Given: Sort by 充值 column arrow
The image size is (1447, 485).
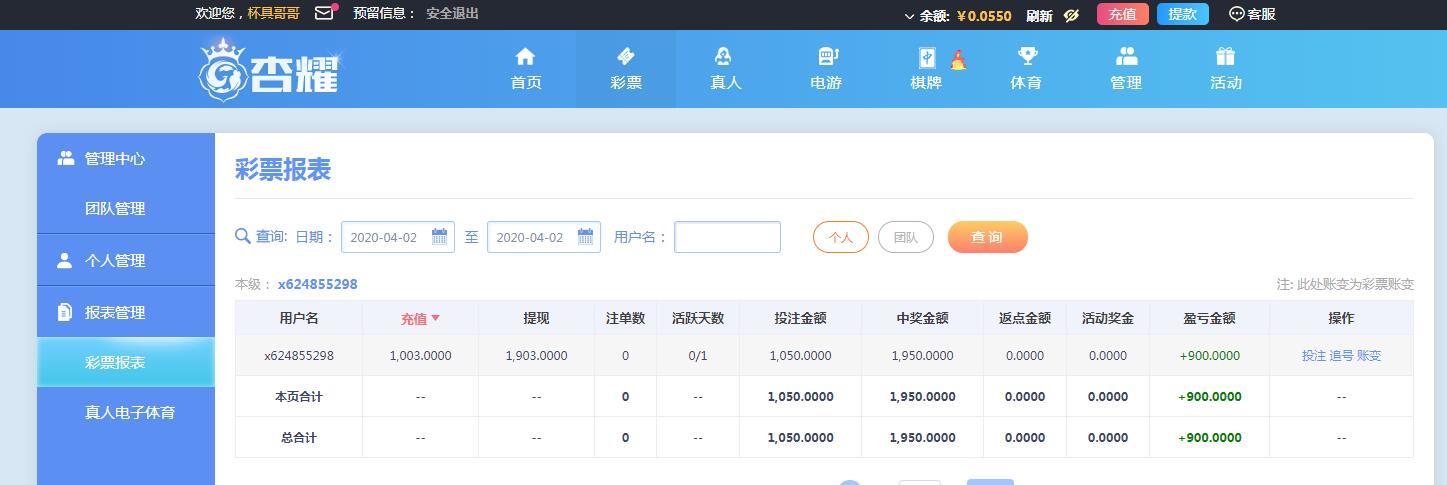Looking at the screenshot, I should (435, 318).
